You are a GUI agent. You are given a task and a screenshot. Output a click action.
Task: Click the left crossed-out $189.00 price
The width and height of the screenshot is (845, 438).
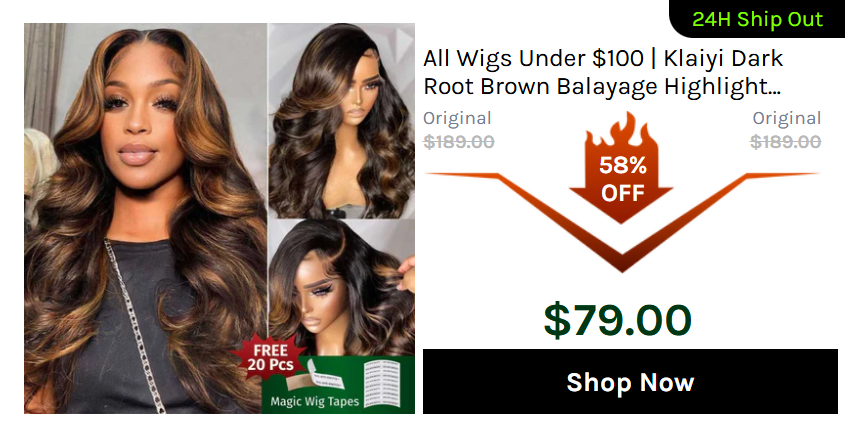pos(459,142)
